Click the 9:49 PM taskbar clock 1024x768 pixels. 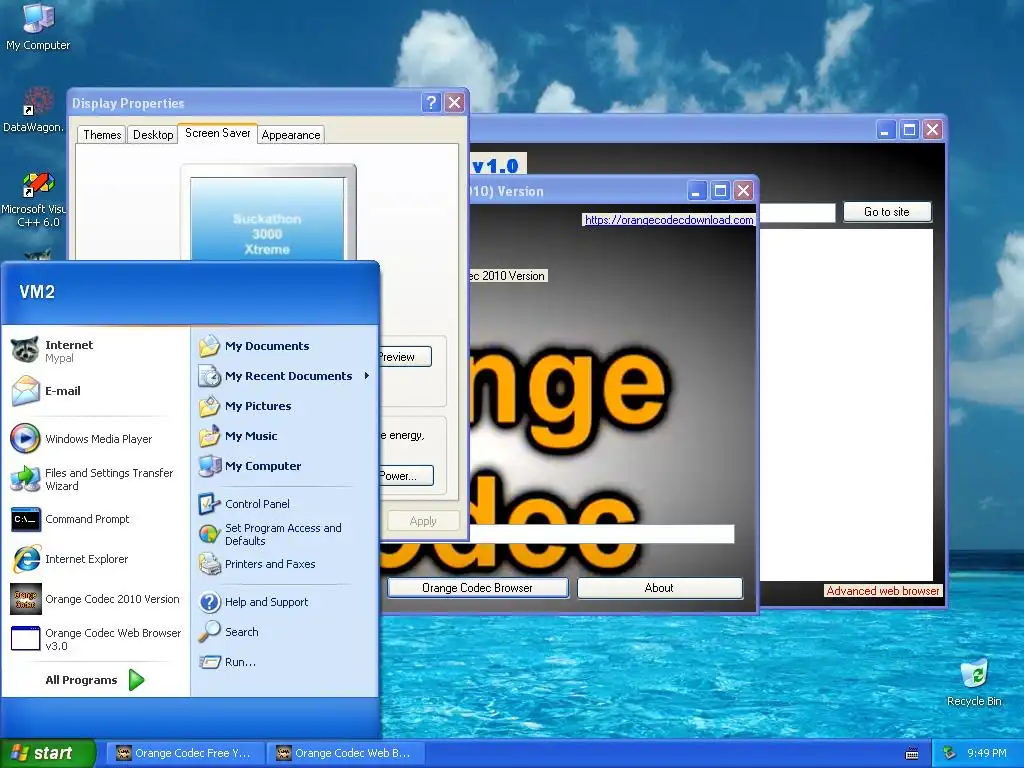click(987, 754)
